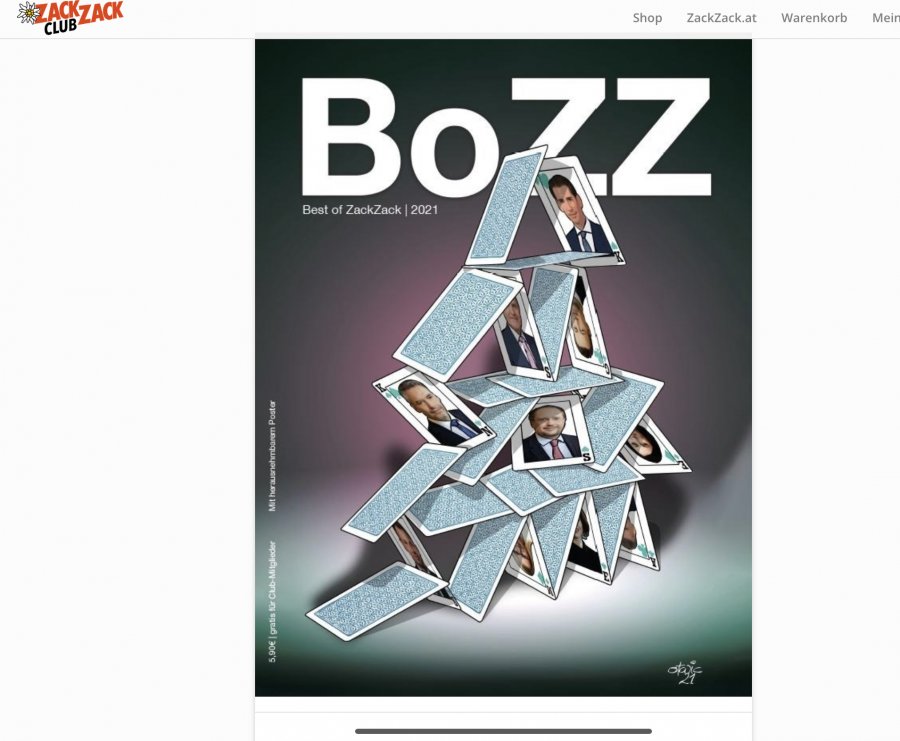Click the portrait card below 'Best of ZackZack'
Screen dimensions: 900x741
433,408
